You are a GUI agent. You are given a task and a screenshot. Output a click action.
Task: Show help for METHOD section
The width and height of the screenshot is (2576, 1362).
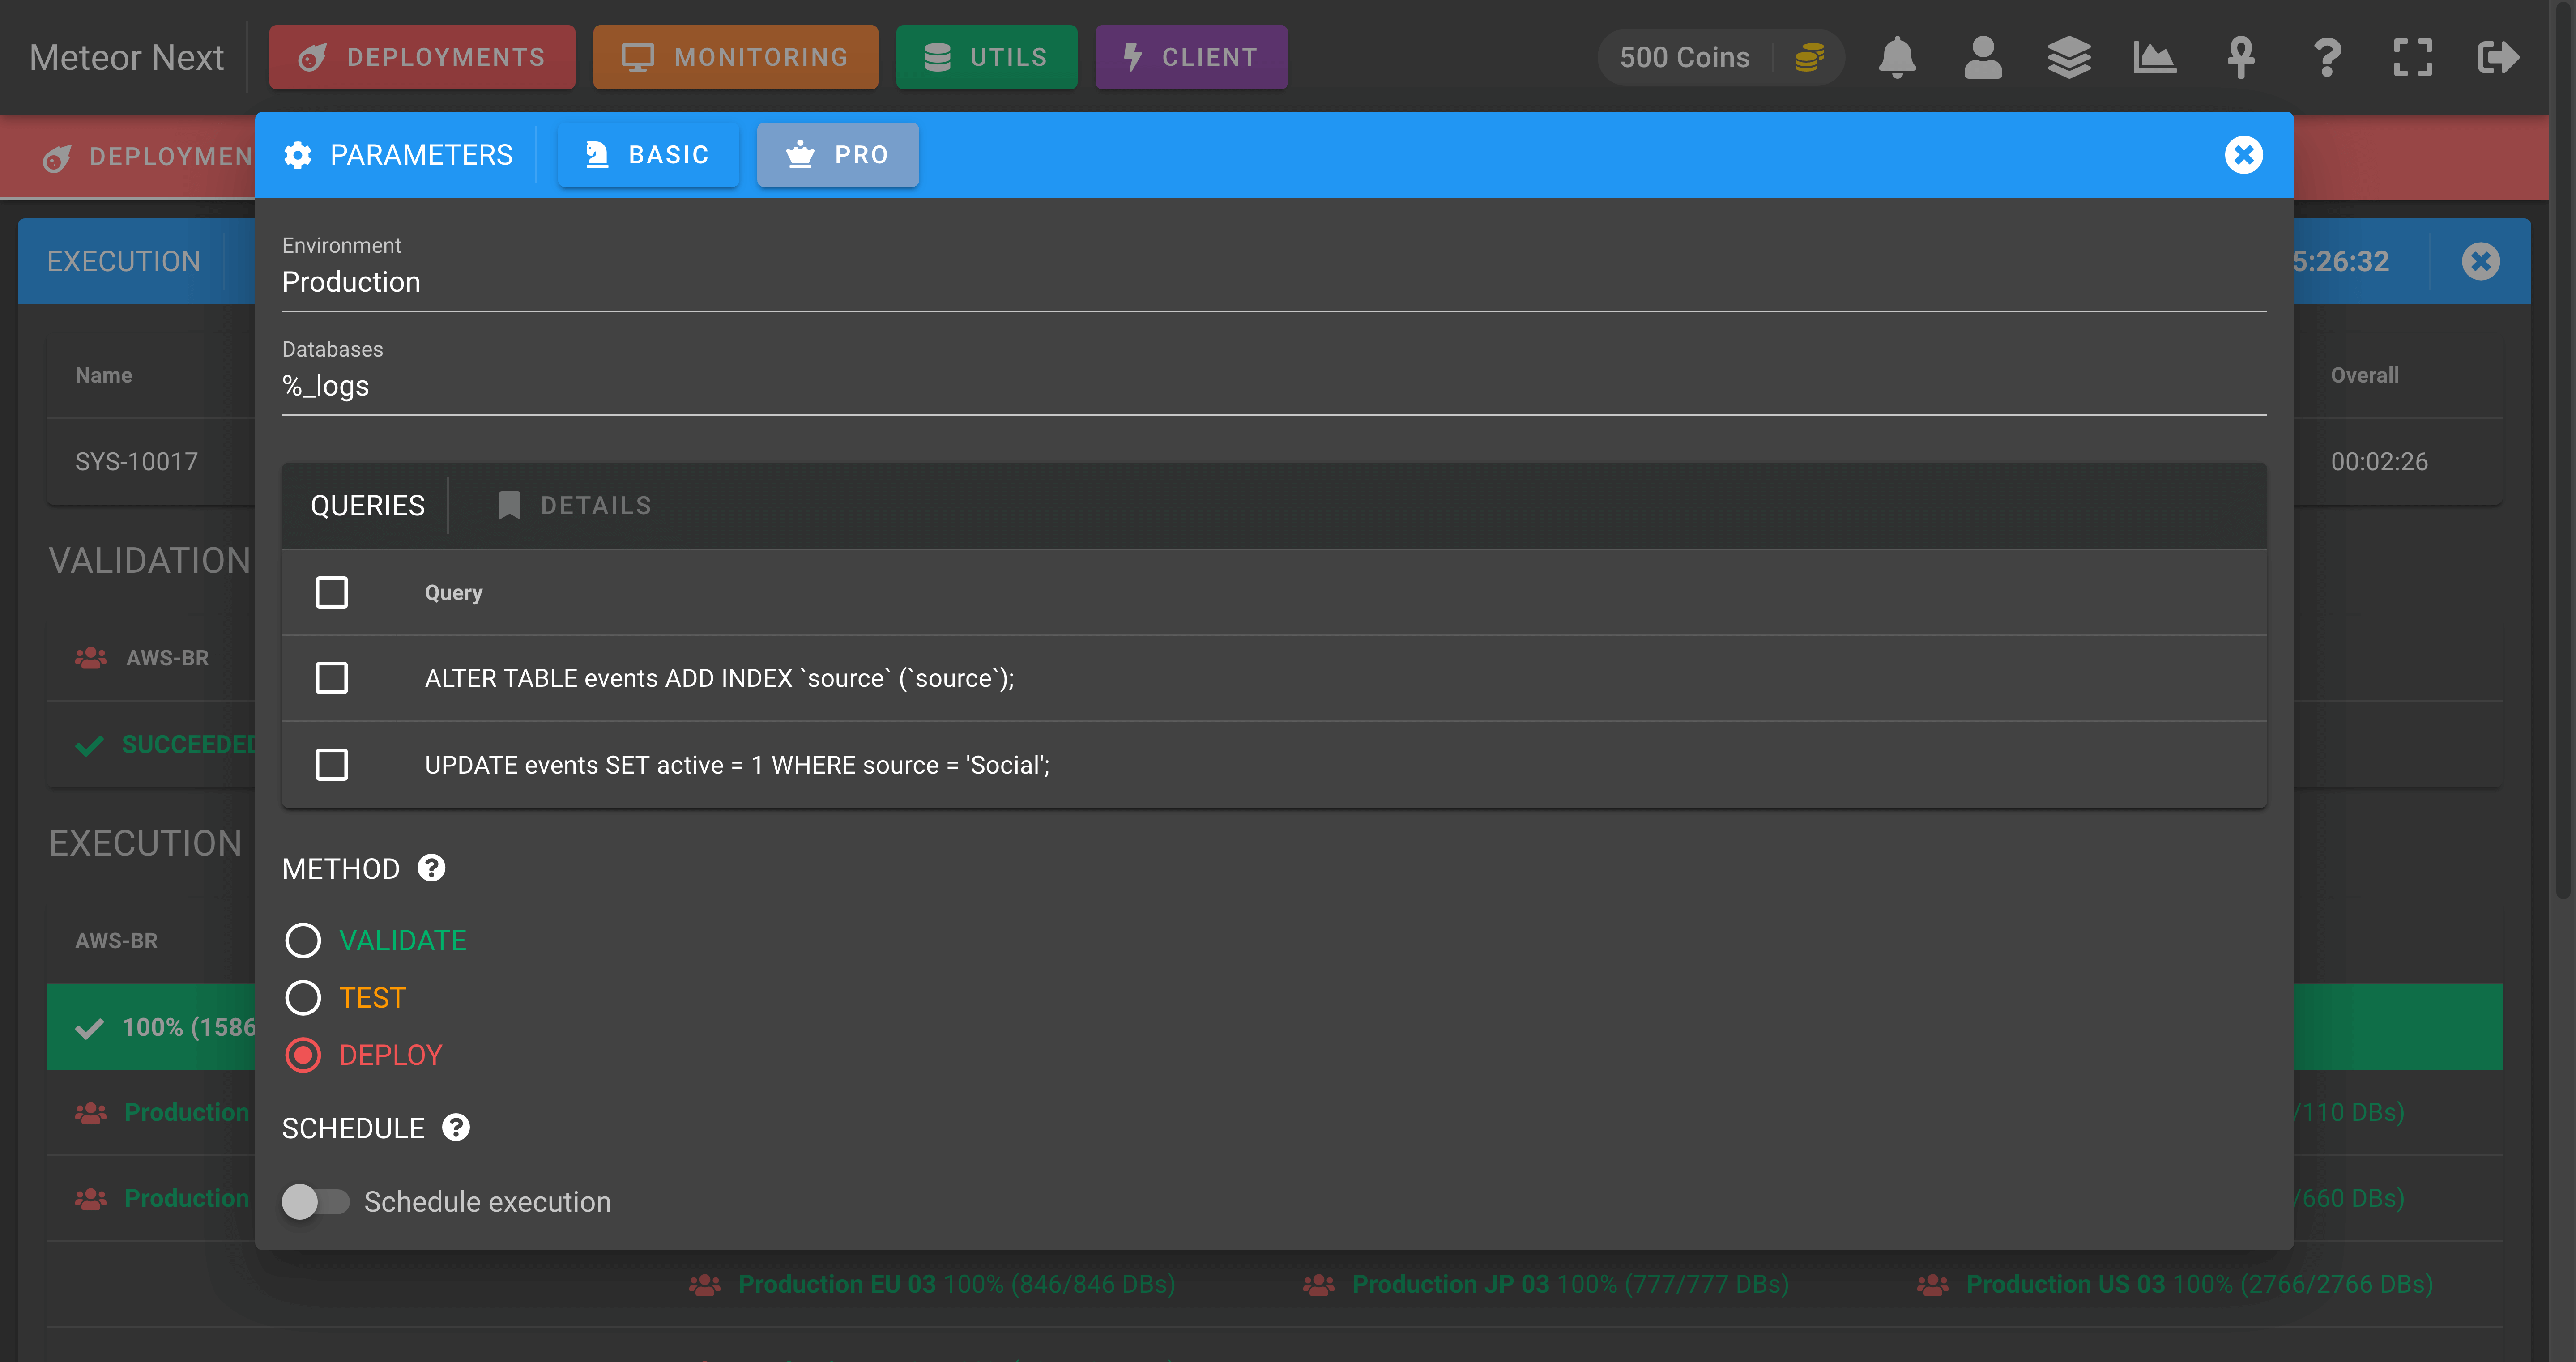click(x=431, y=868)
